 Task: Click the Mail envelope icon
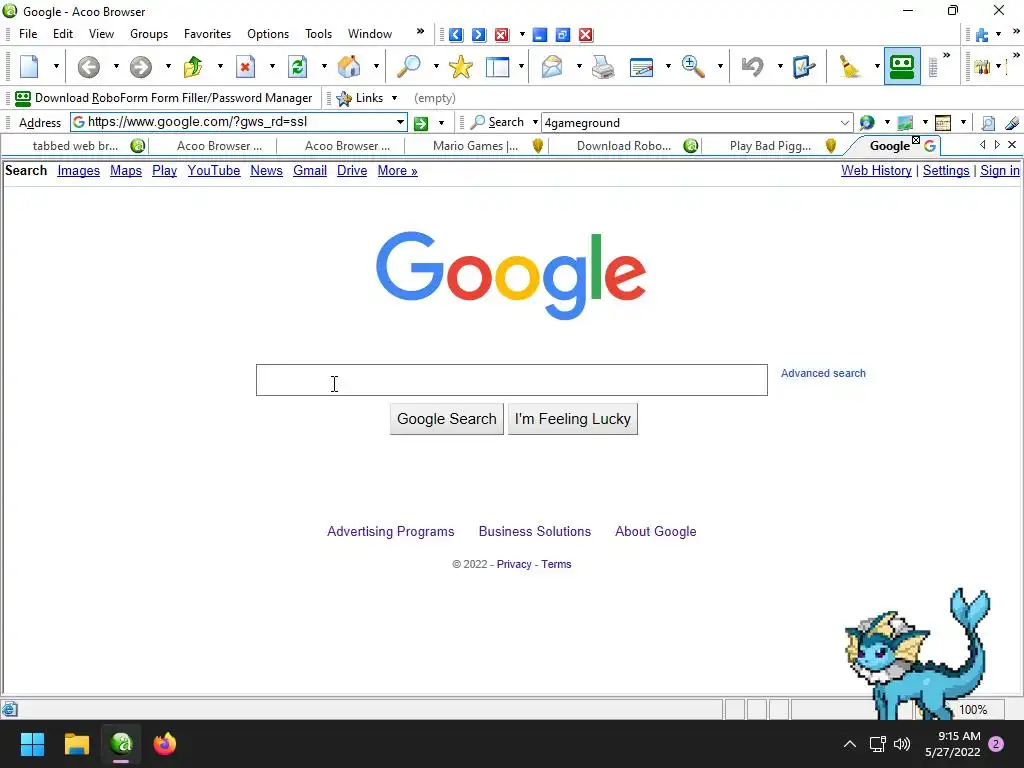552,67
